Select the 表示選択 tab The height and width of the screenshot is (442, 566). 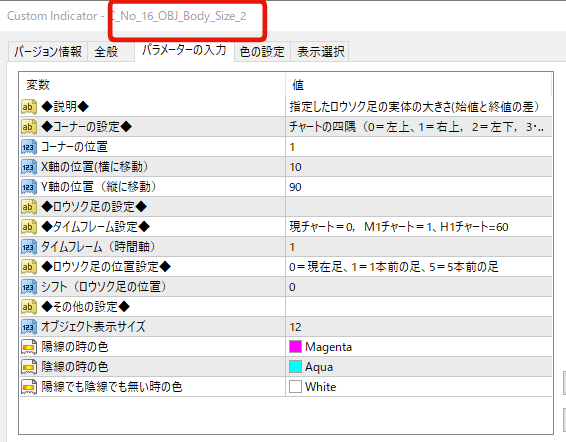pos(320,52)
